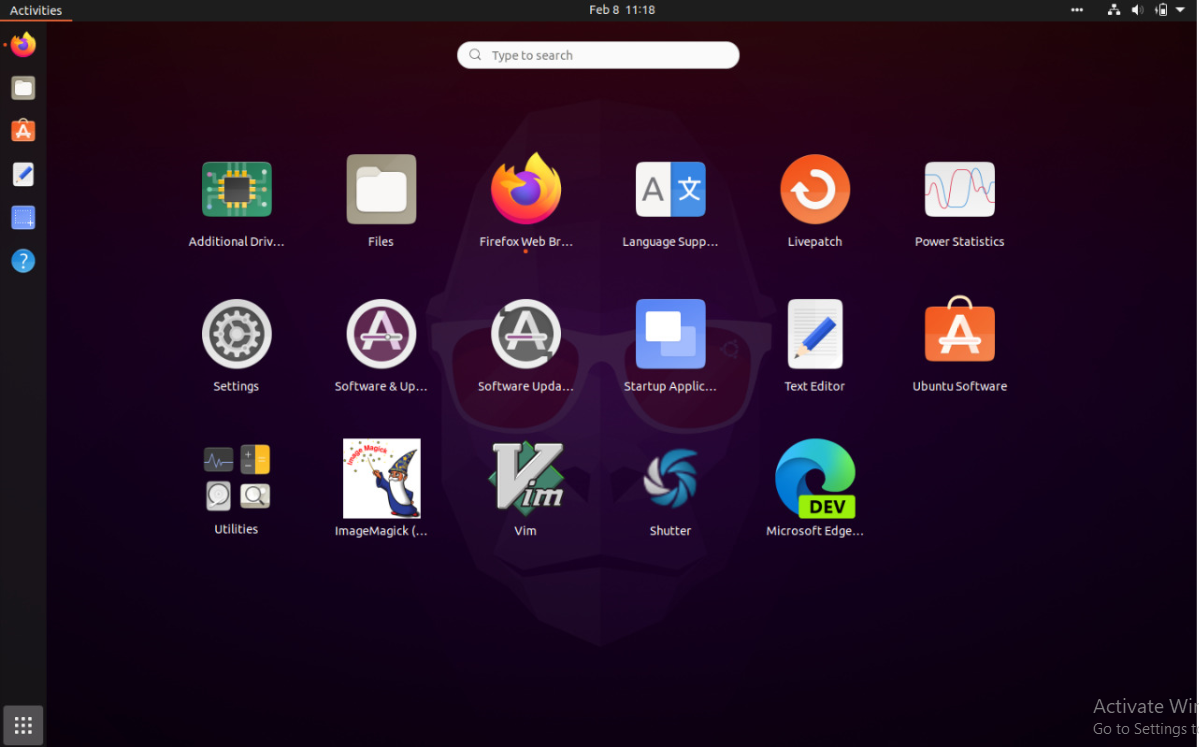Open Shutter screenshot tool
This screenshot has height=747, width=1199.
coord(670,478)
